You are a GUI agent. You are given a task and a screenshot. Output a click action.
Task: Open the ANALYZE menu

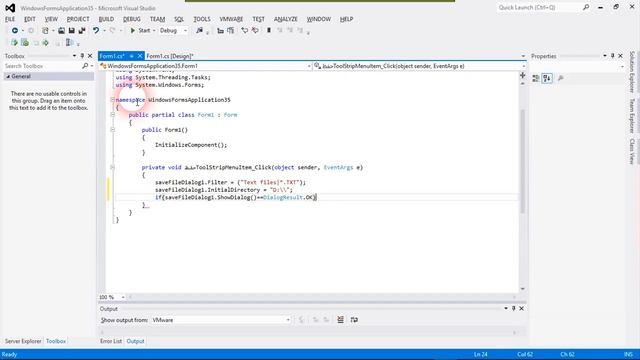[x=286, y=19]
